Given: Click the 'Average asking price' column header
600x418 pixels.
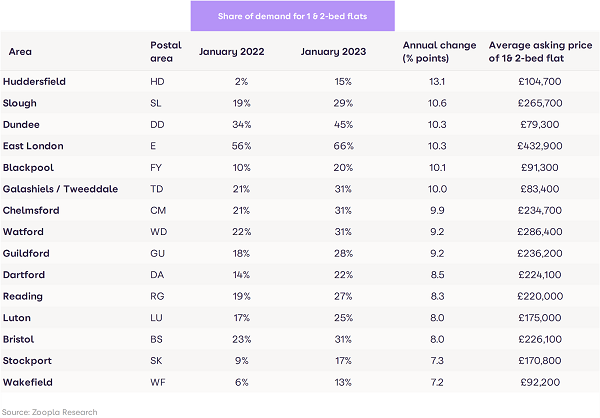Looking at the screenshot, I should point(538,51).
